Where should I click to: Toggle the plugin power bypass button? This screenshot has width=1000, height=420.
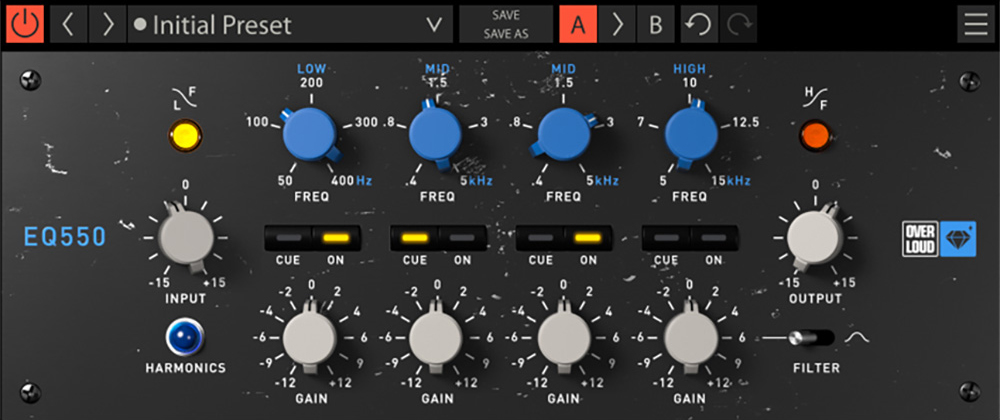[25, 24]
